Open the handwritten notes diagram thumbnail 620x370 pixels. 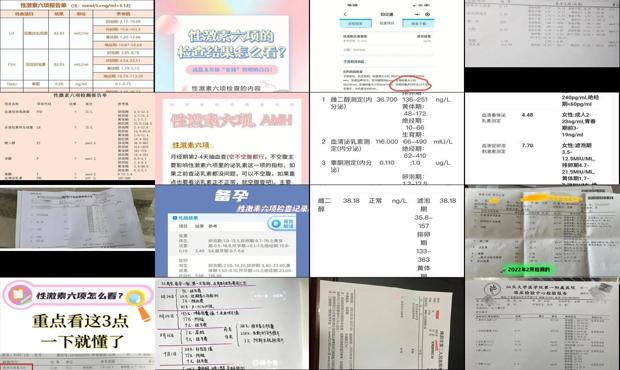232,324
